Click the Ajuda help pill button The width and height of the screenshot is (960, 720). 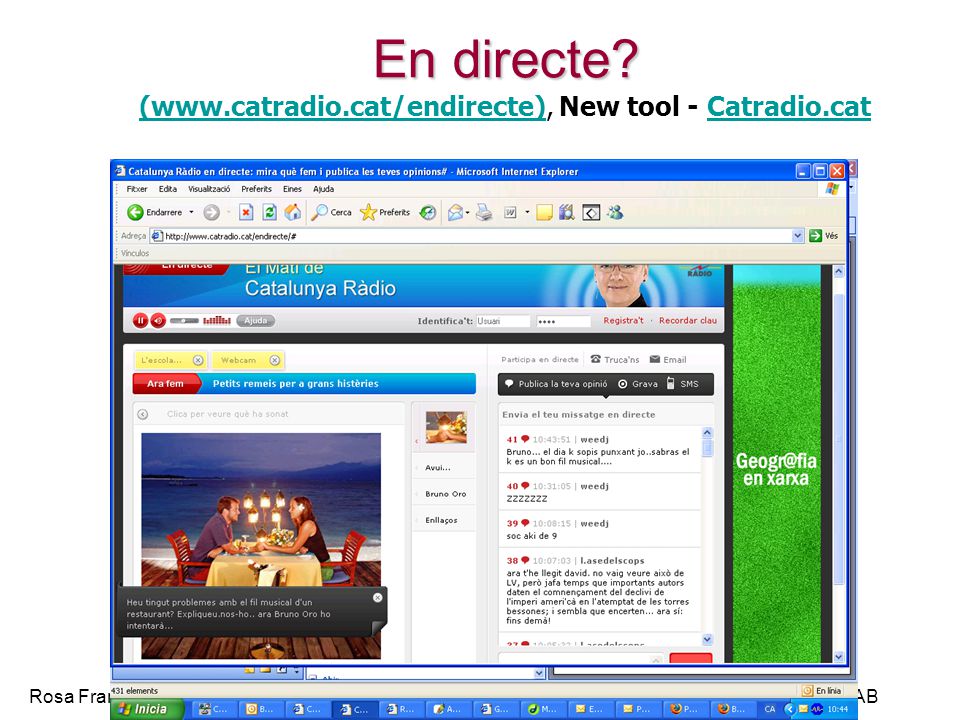[x=255, y=320]
